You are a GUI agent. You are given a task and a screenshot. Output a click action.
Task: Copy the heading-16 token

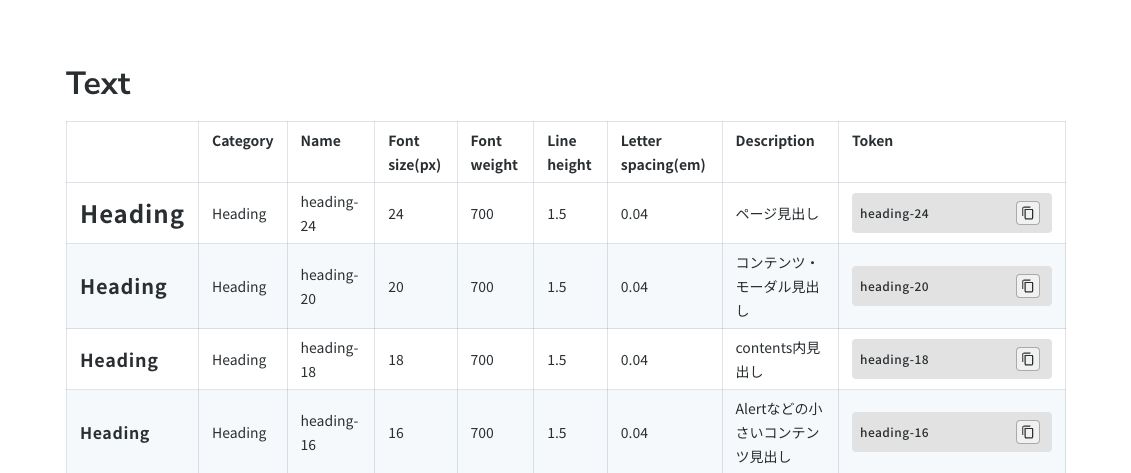coord(1028,432)
